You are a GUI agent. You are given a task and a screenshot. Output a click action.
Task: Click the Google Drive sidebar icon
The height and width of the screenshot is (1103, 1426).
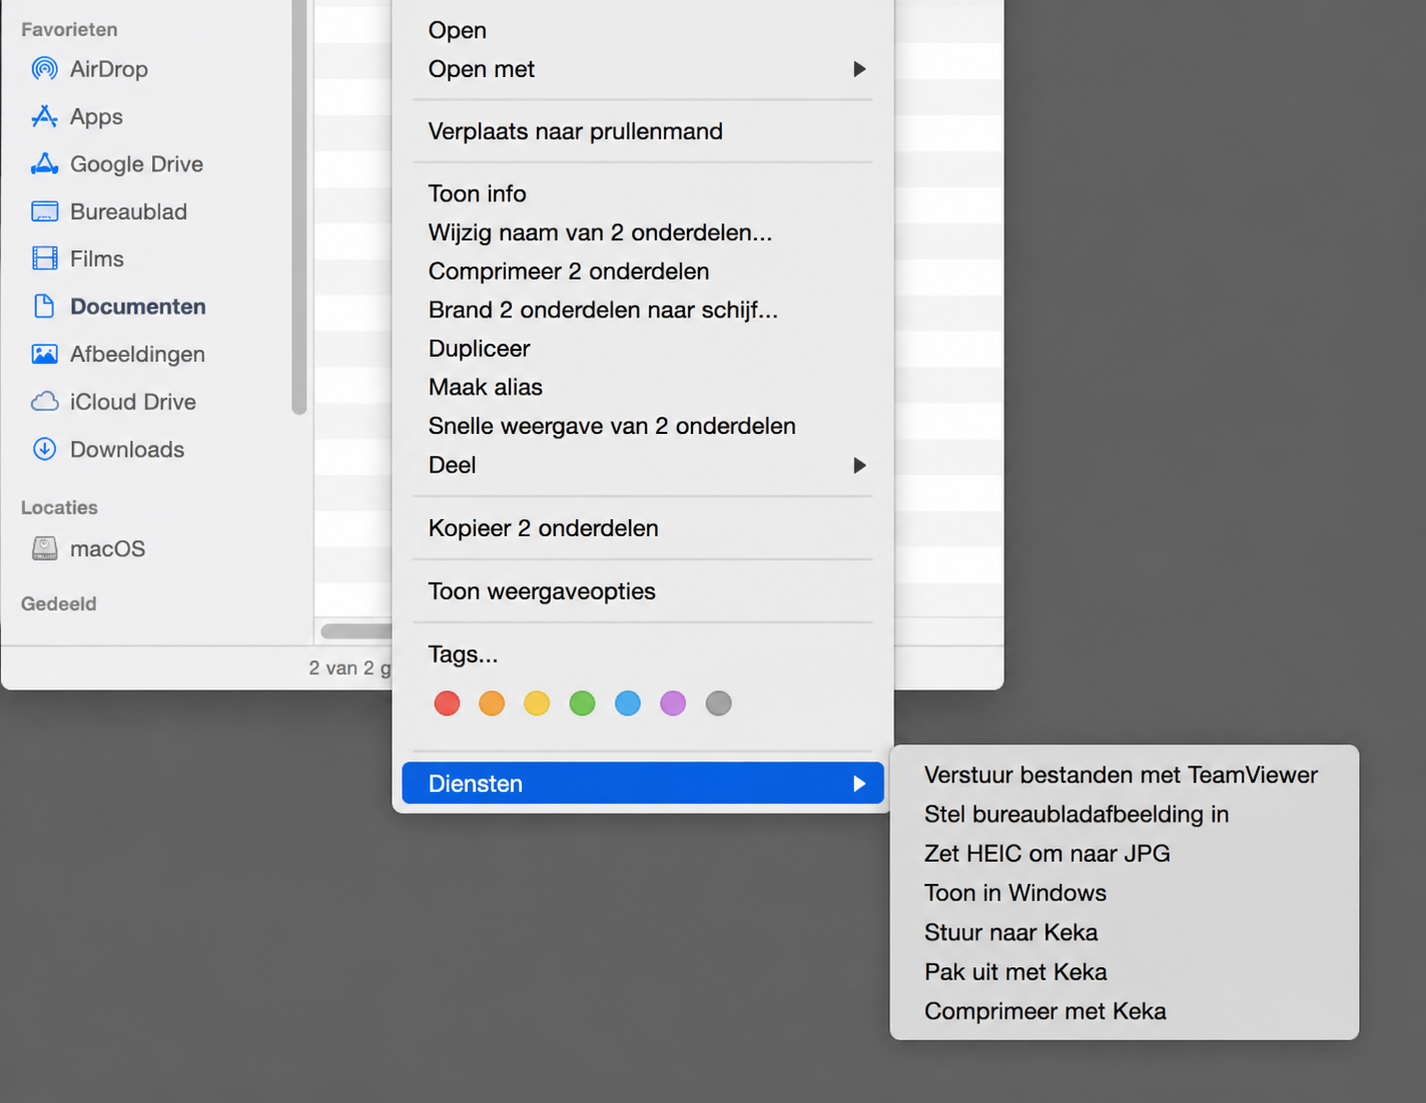pyautogui.click(x=44, y=164)
